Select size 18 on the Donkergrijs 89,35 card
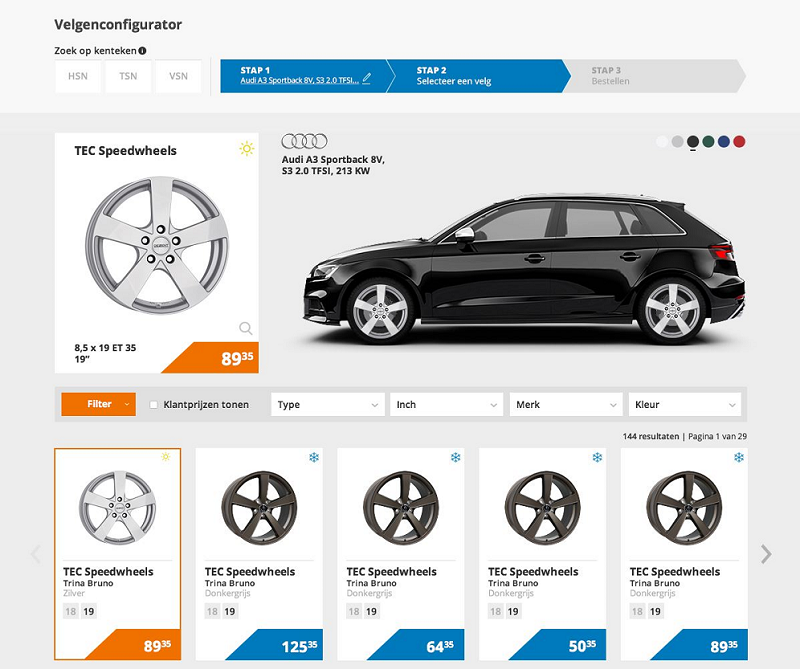800x669 pixels. (637, 611)
